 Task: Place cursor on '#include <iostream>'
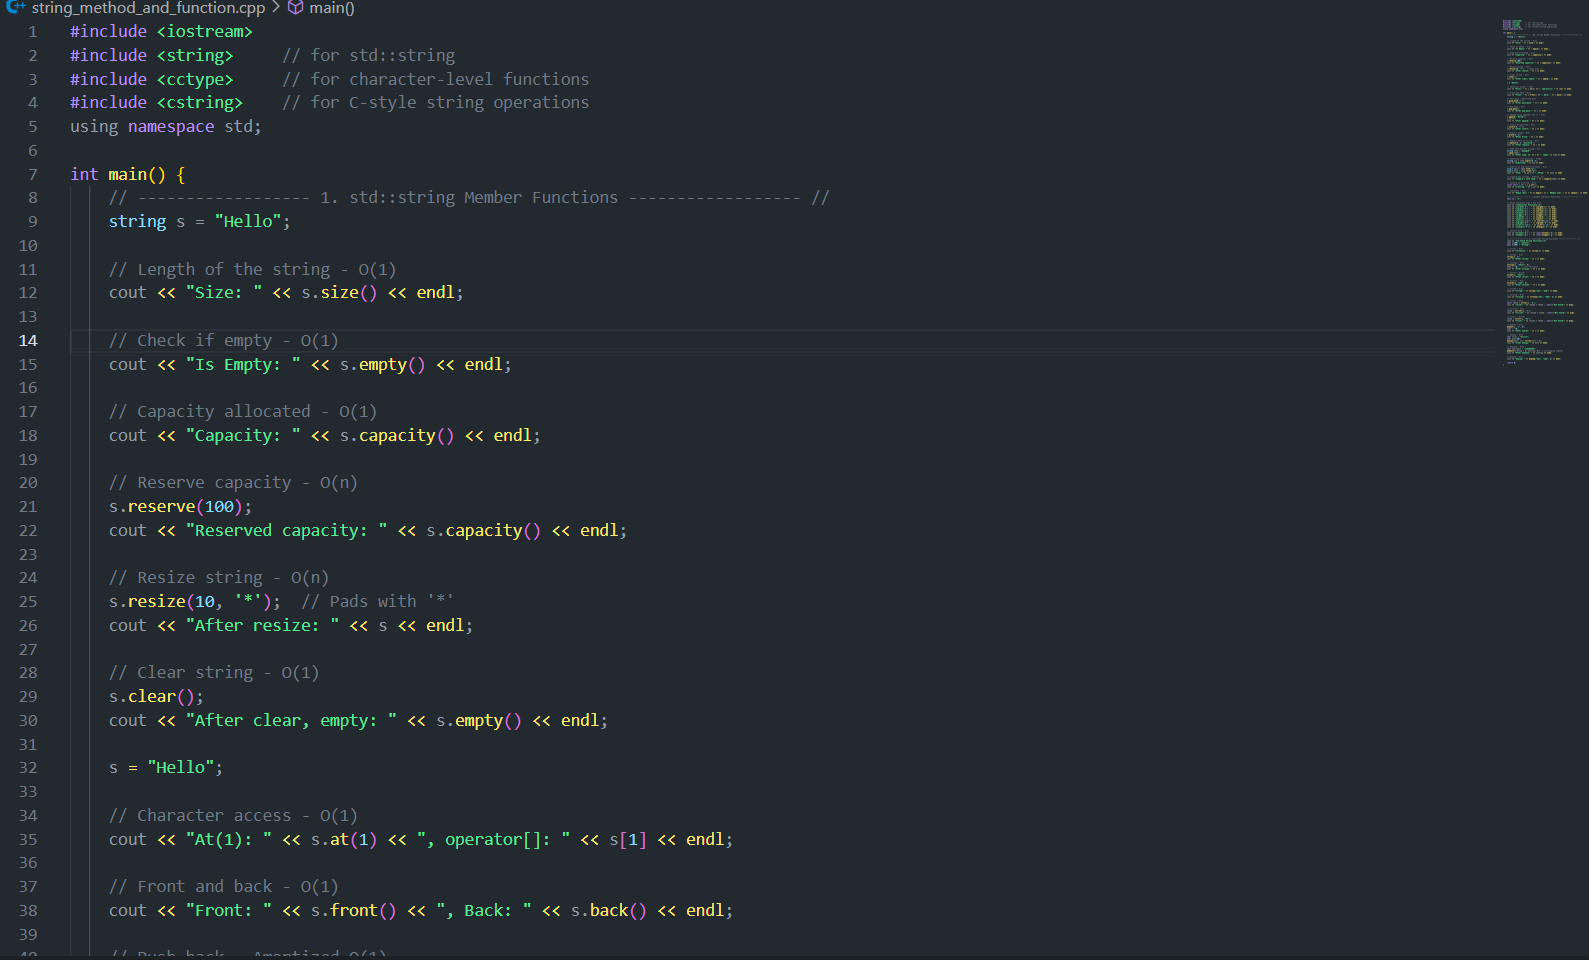[161, 32]
